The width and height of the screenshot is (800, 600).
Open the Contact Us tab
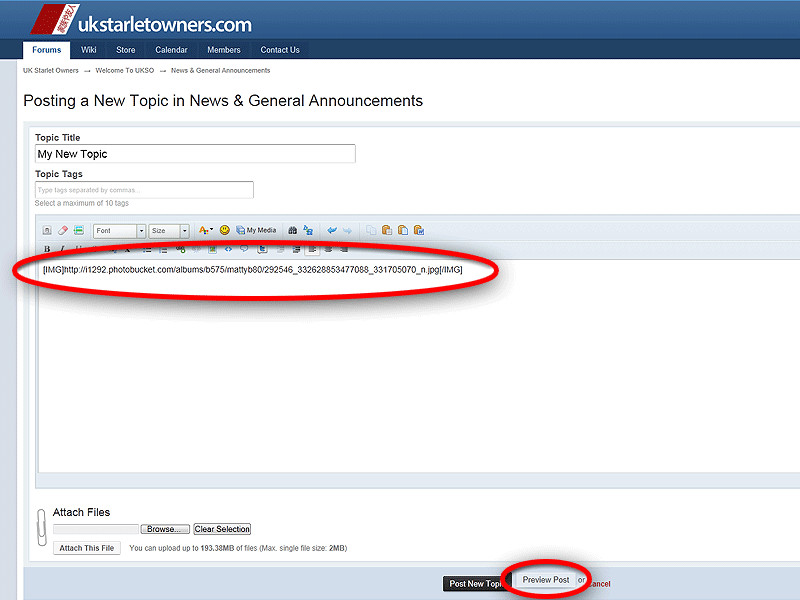(x=280, y=50)
